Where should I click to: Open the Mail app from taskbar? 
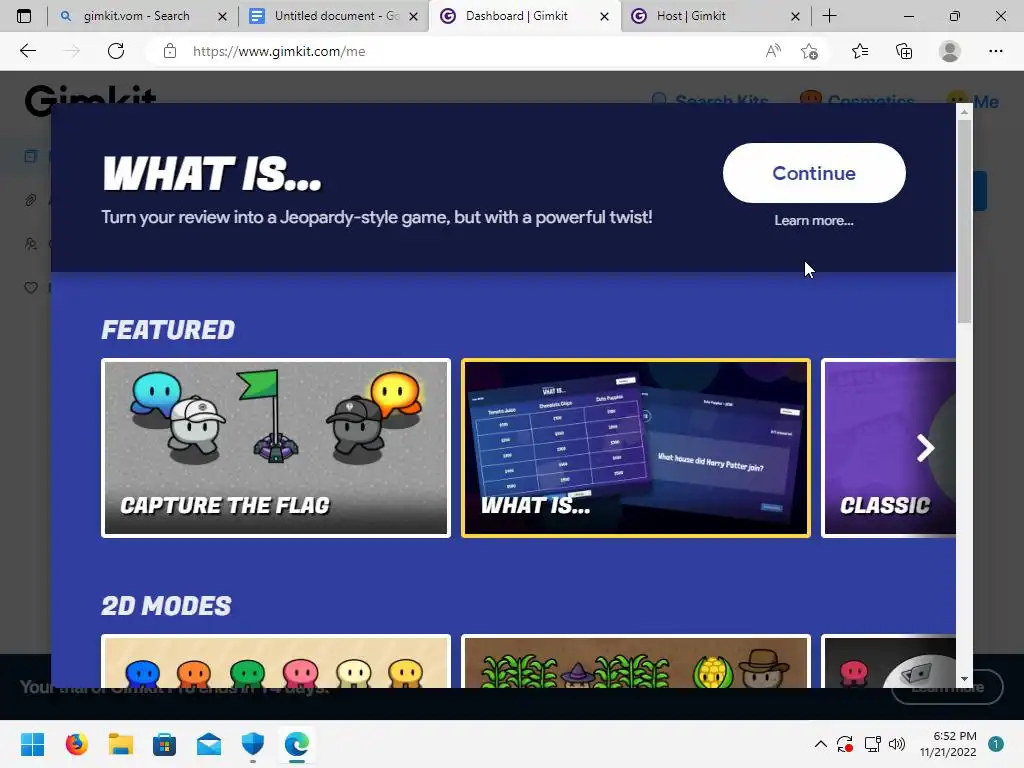(x=209, y=744)
